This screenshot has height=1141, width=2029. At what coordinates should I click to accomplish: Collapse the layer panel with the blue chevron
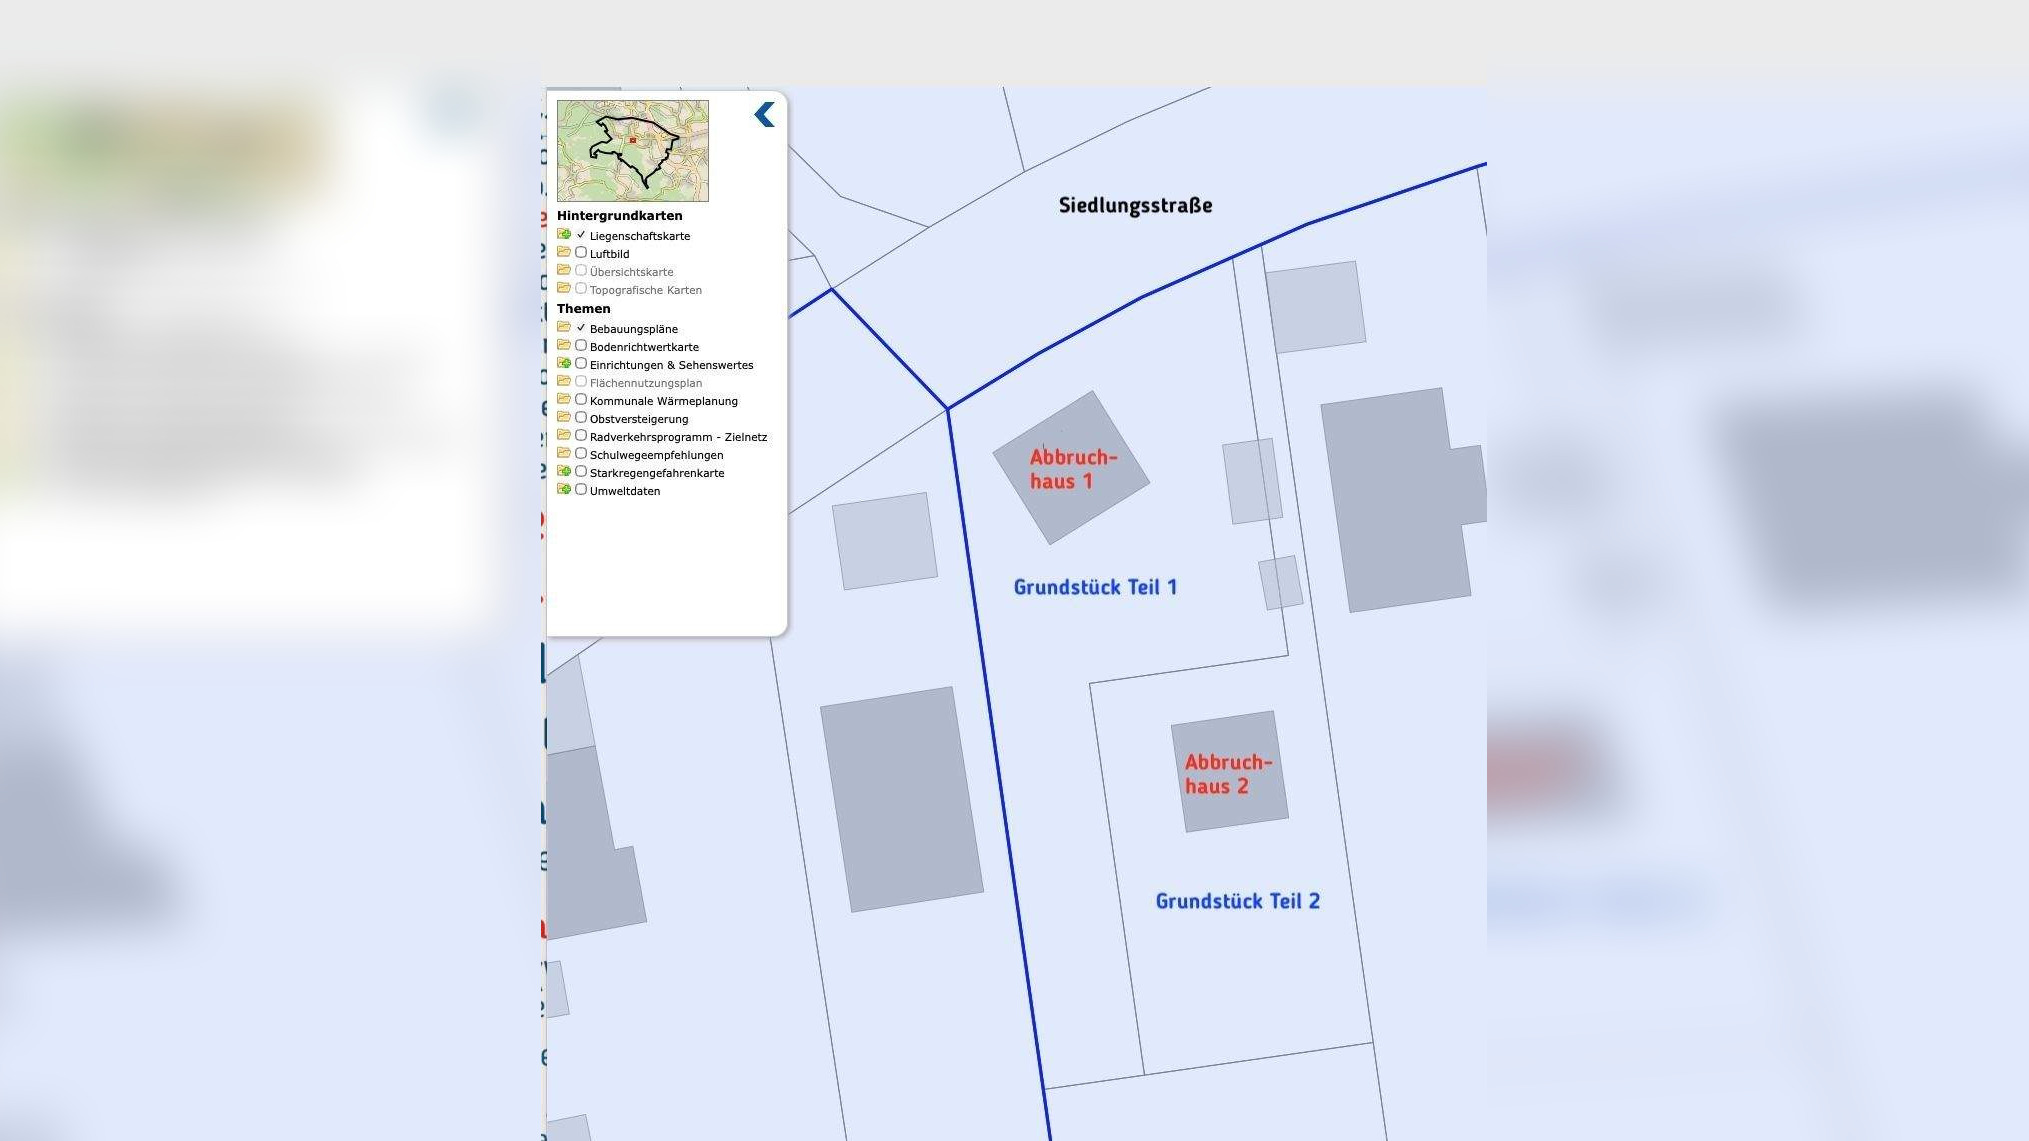pyautogui.click(x=765, y=116)
